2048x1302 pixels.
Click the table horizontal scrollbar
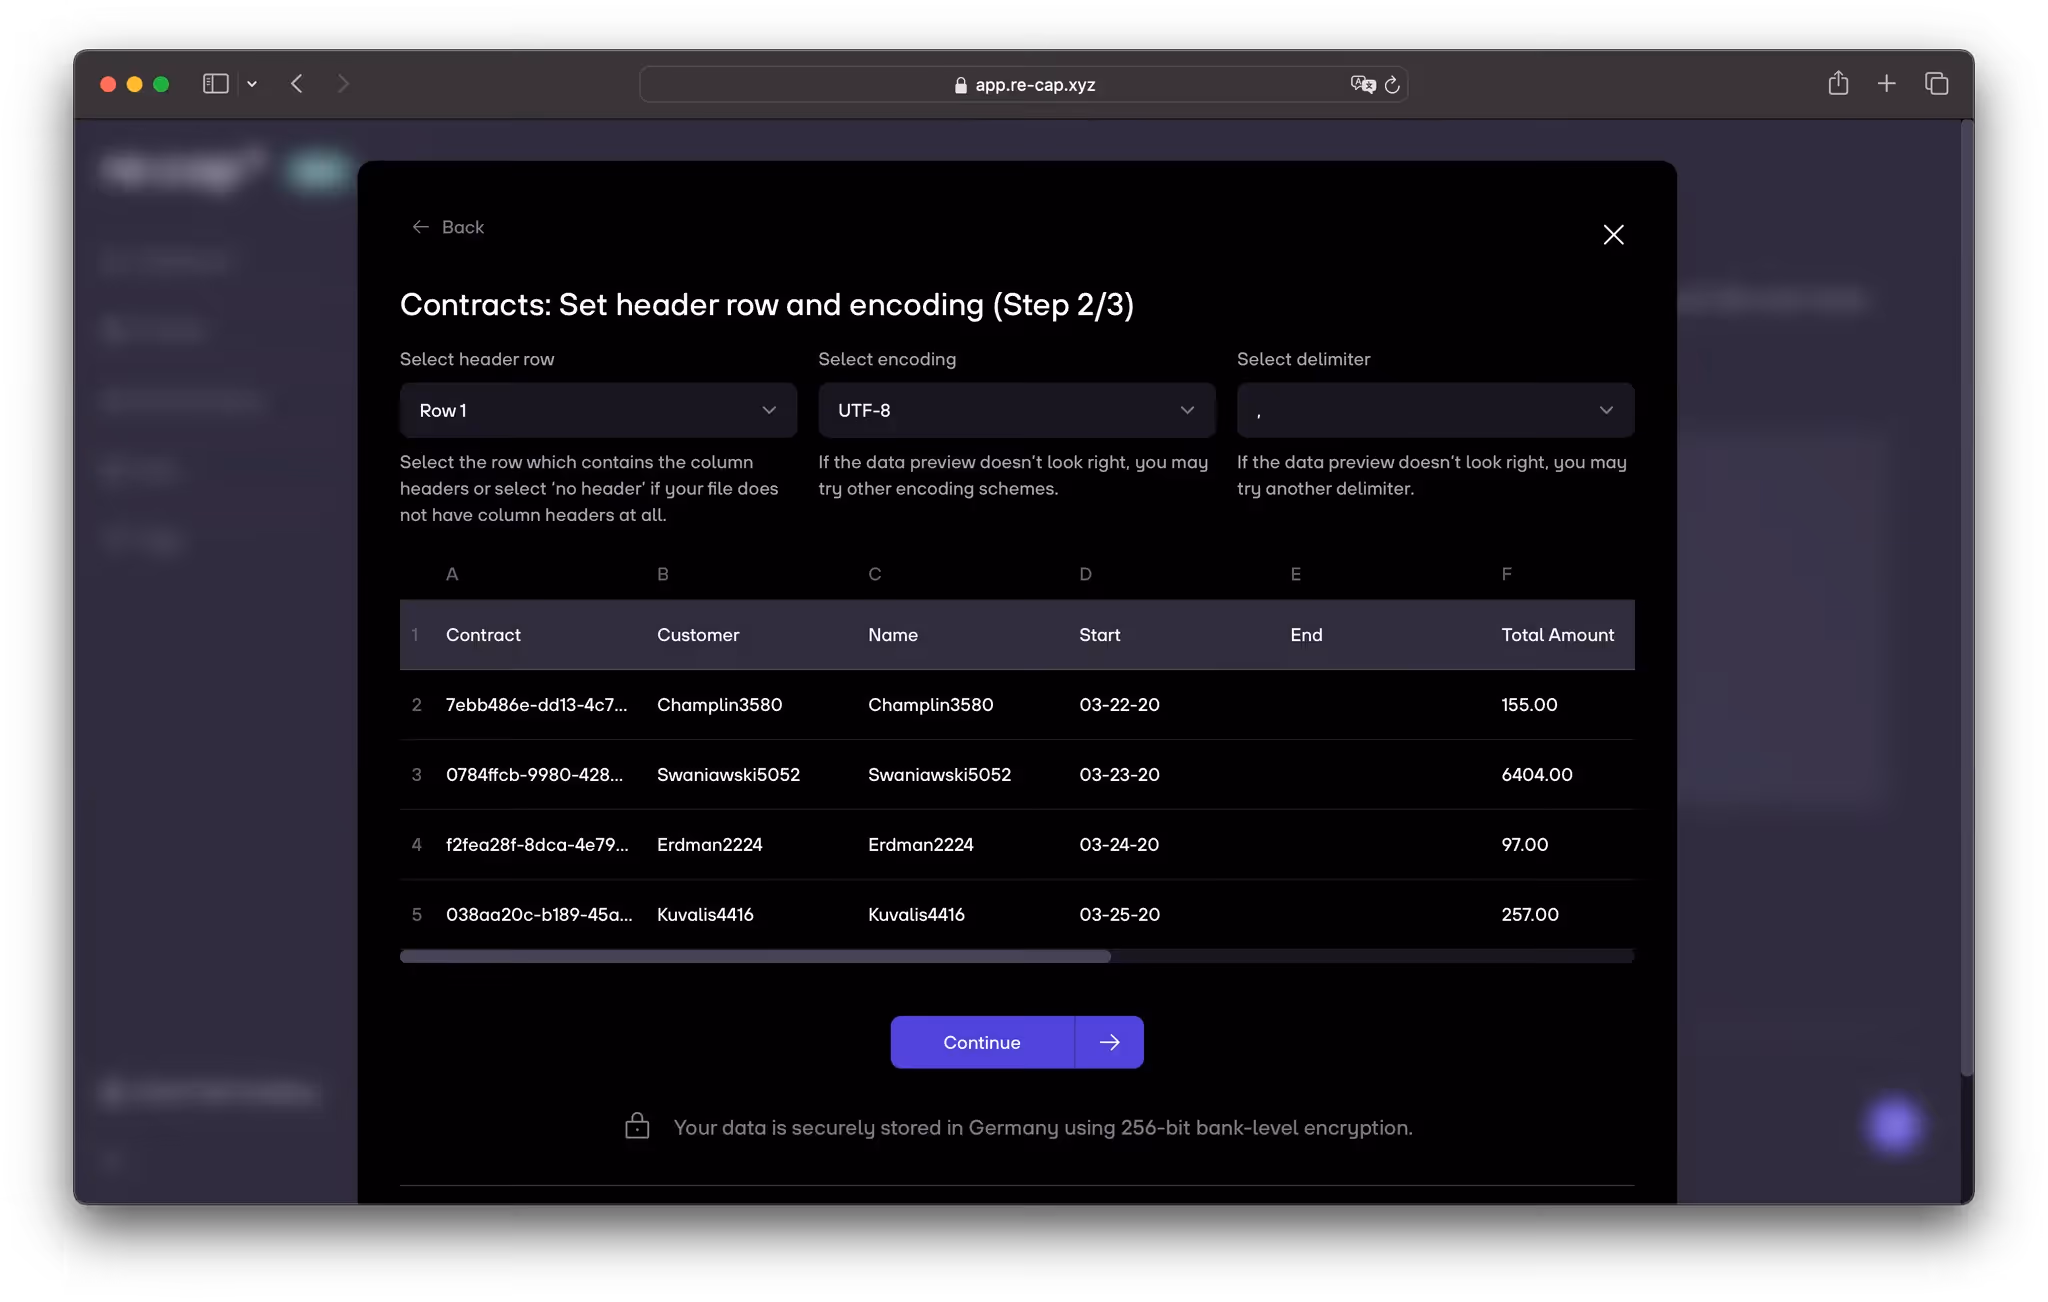click(x=755, y=956)
